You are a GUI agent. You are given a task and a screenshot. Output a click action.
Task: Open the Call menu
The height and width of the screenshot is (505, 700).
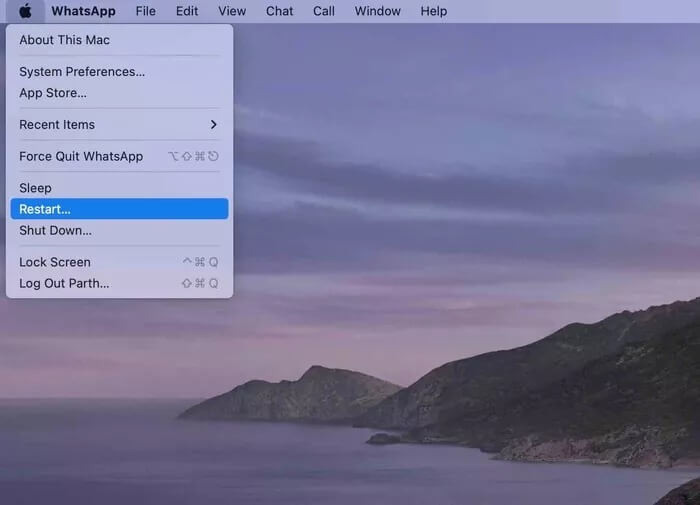[x=324, y=11]
